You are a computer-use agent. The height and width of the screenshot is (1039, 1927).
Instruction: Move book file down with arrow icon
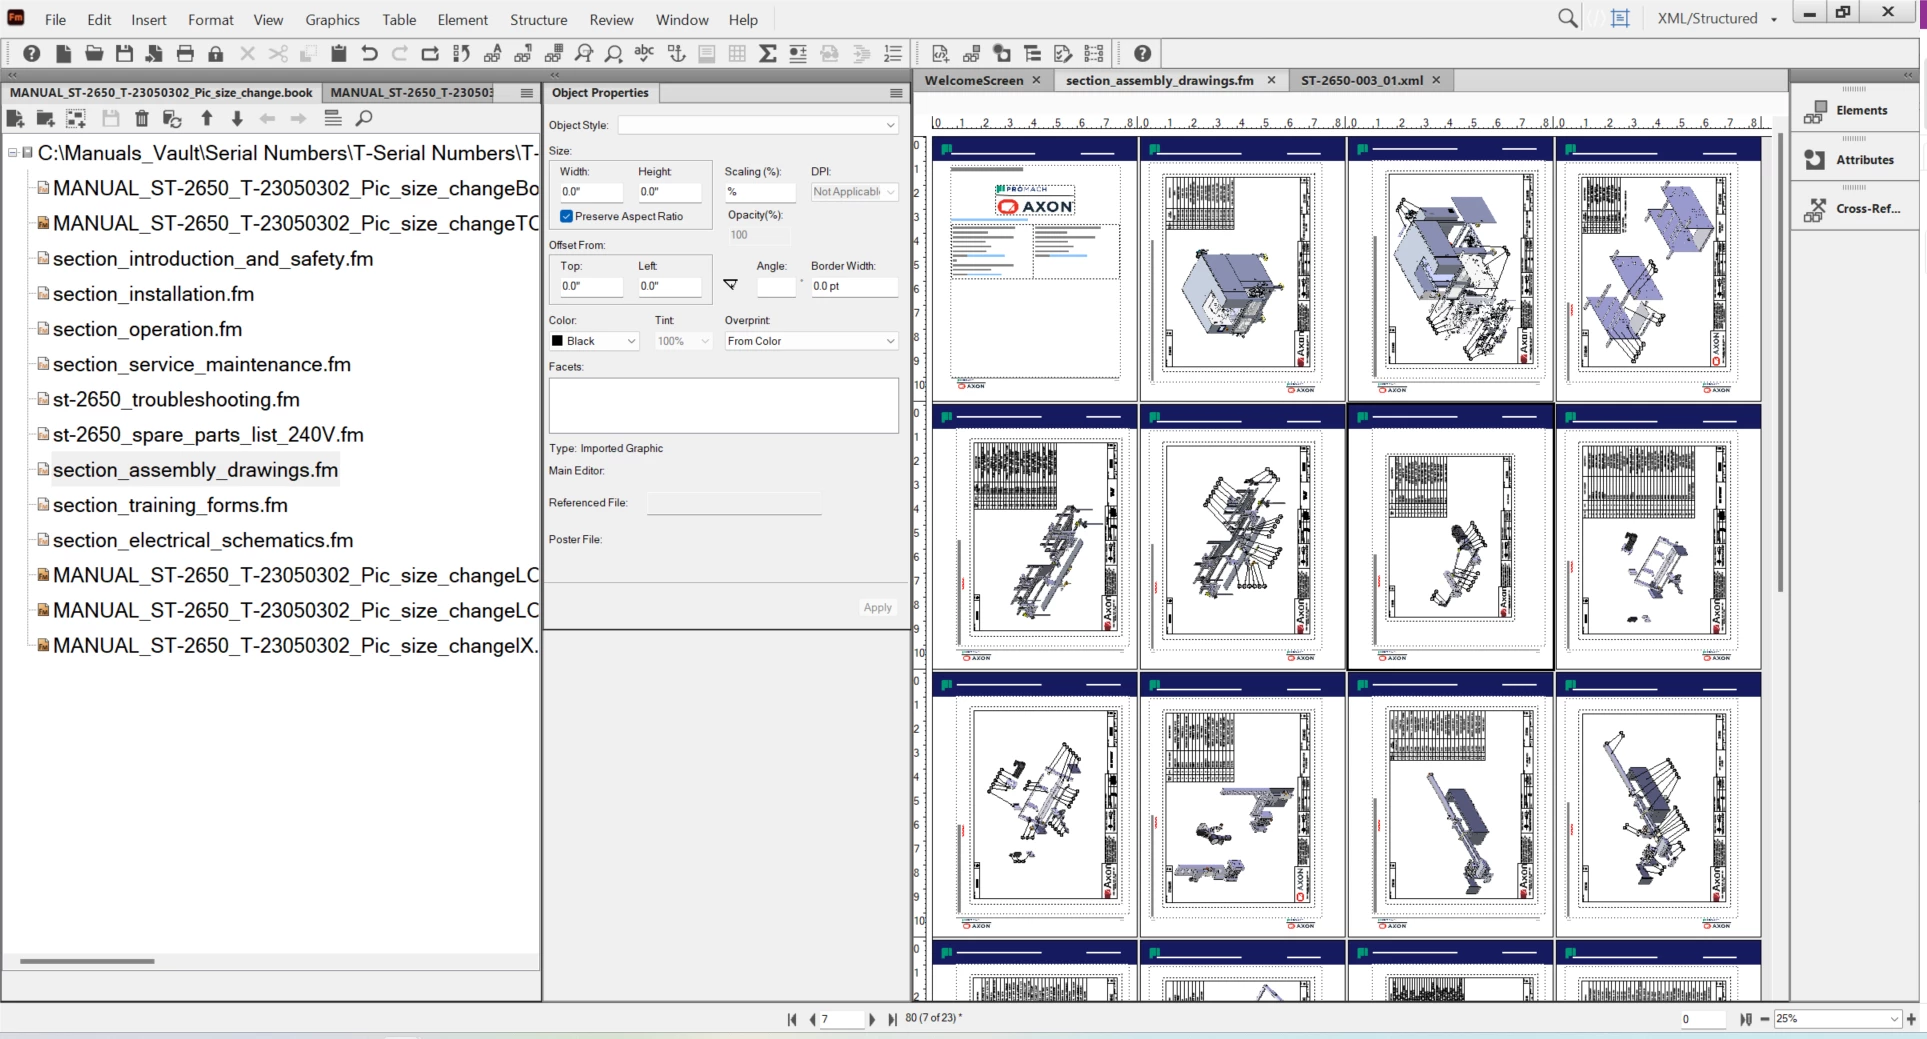pos(237,118)
